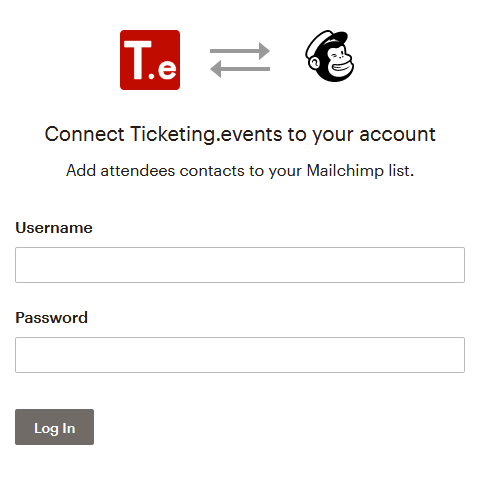
Task: Focus the Username input field
Action: [x=240, y=265]
